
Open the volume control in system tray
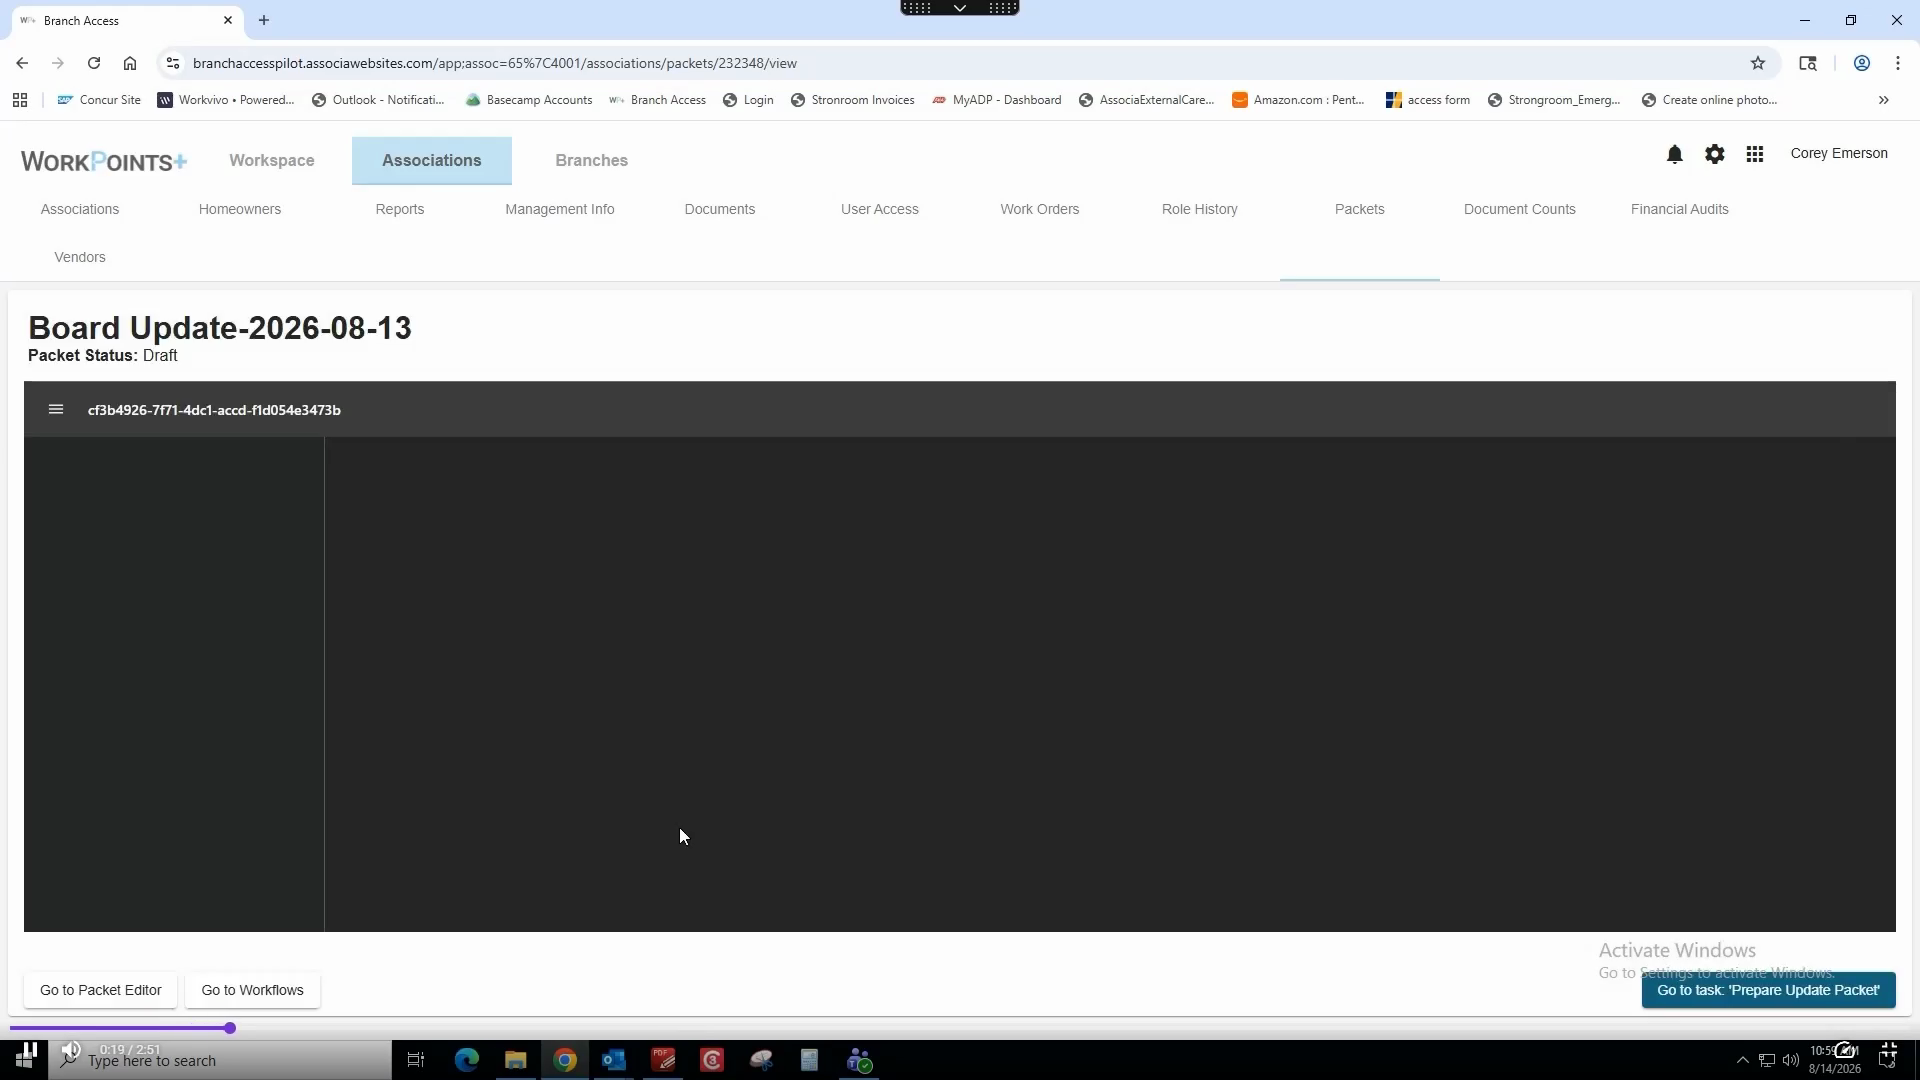coord(1790,1060)
